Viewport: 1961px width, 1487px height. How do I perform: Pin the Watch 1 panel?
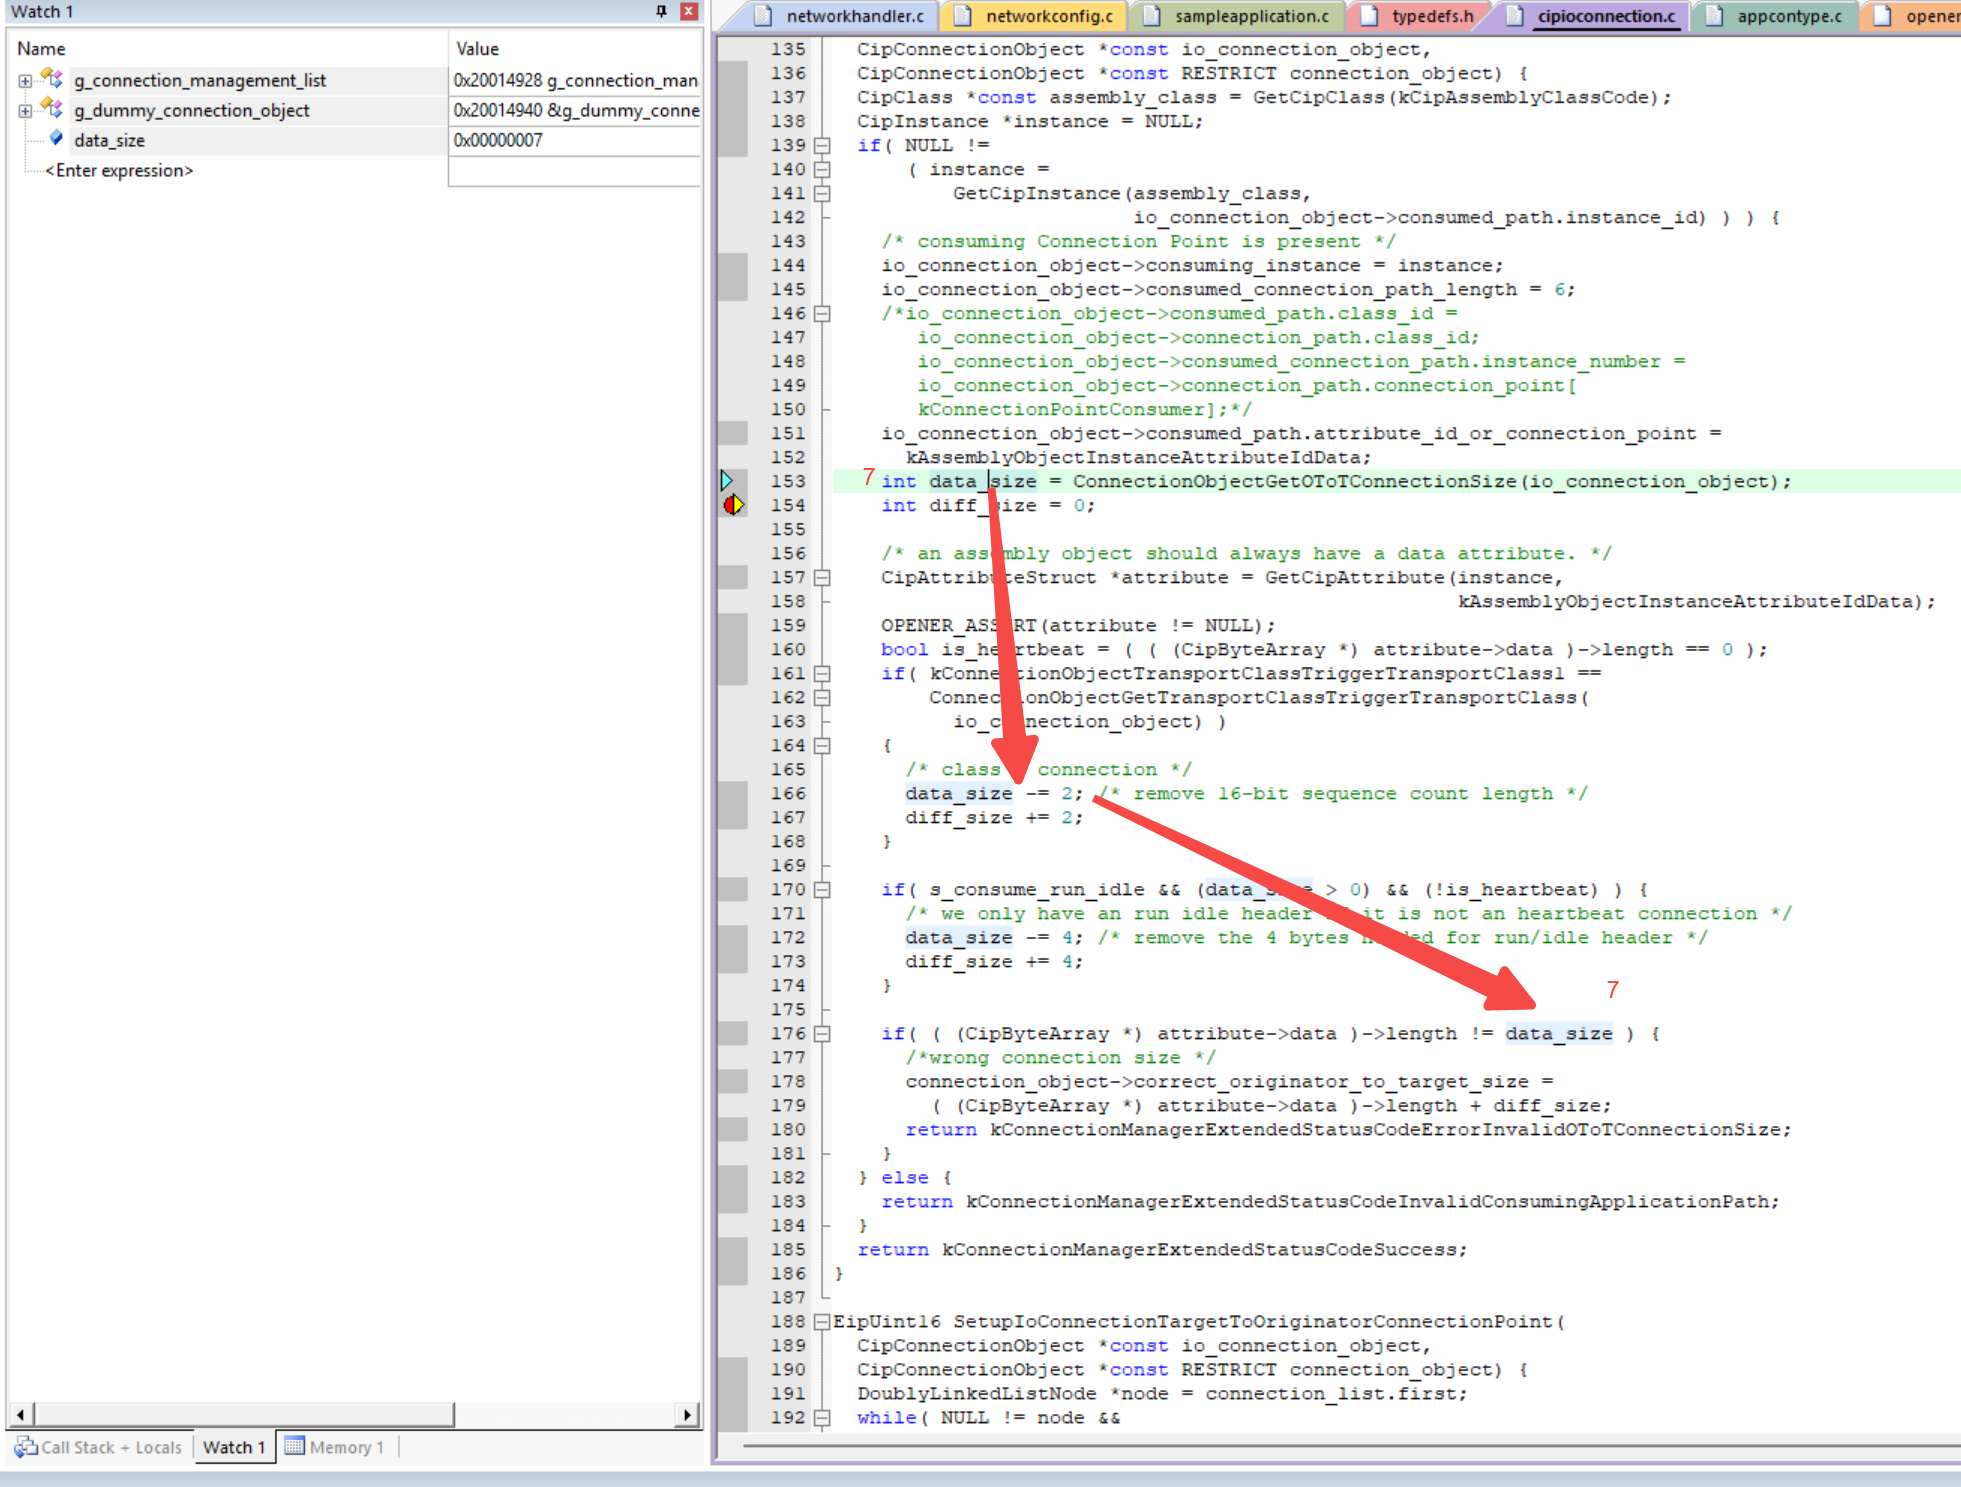click(x=661, y=11)
